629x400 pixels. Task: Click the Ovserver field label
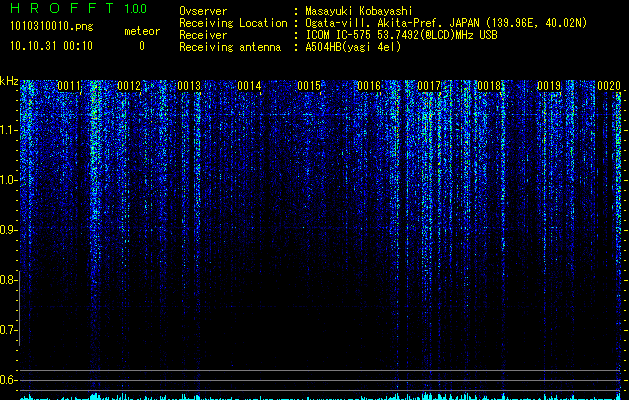click(x=203, y=11)
